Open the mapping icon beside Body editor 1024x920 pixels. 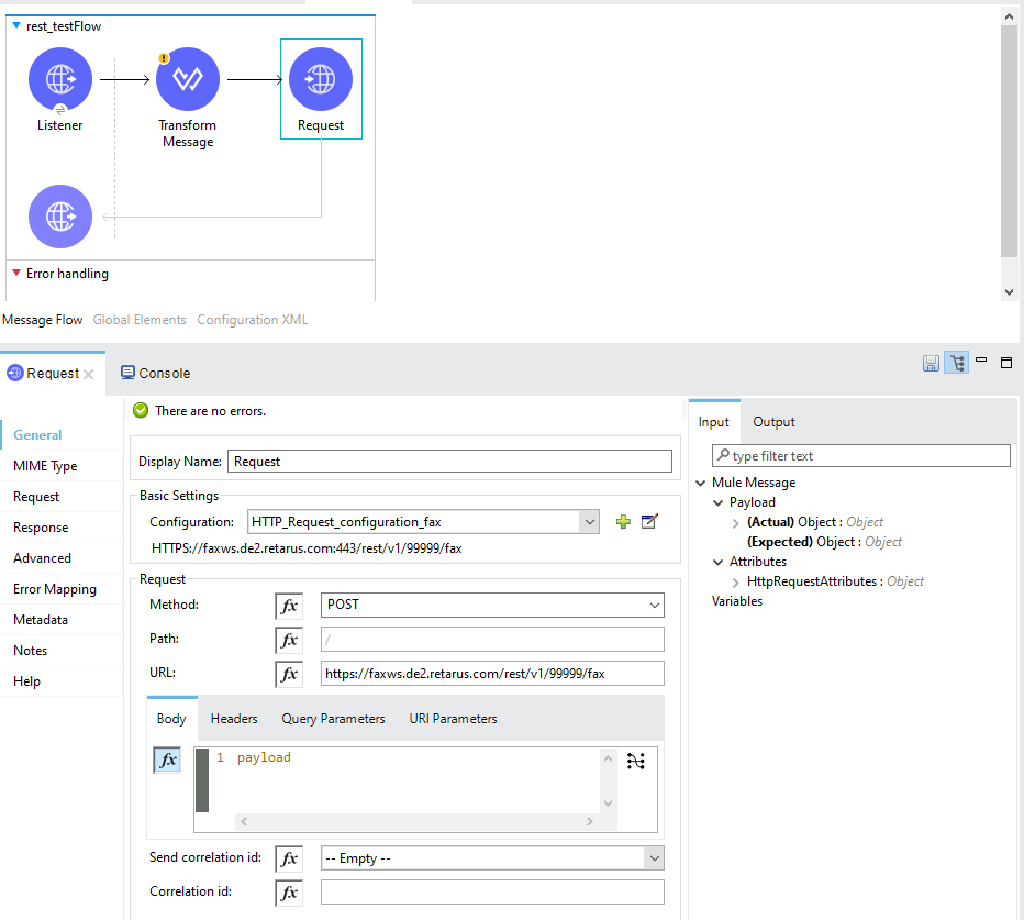tap(635, 761)
